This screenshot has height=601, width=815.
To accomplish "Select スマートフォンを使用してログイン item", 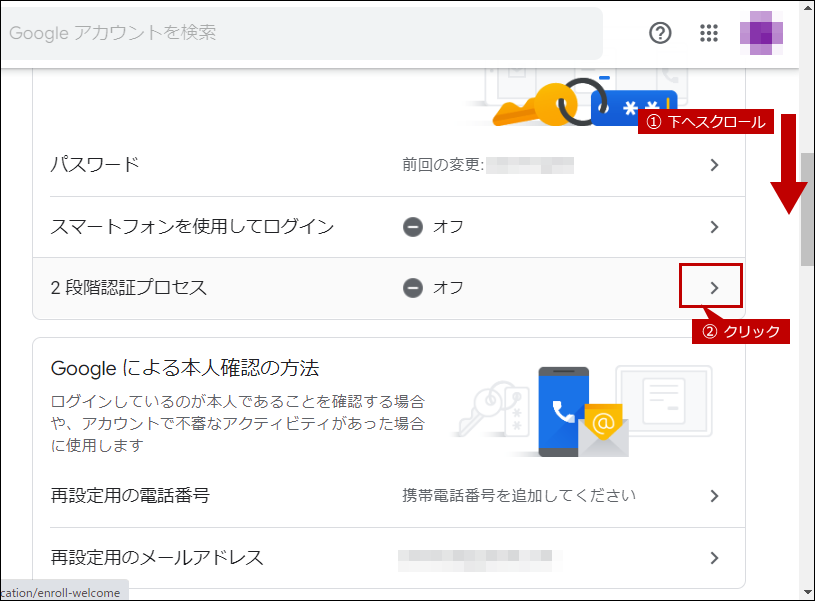I will [x=389, y=227].
